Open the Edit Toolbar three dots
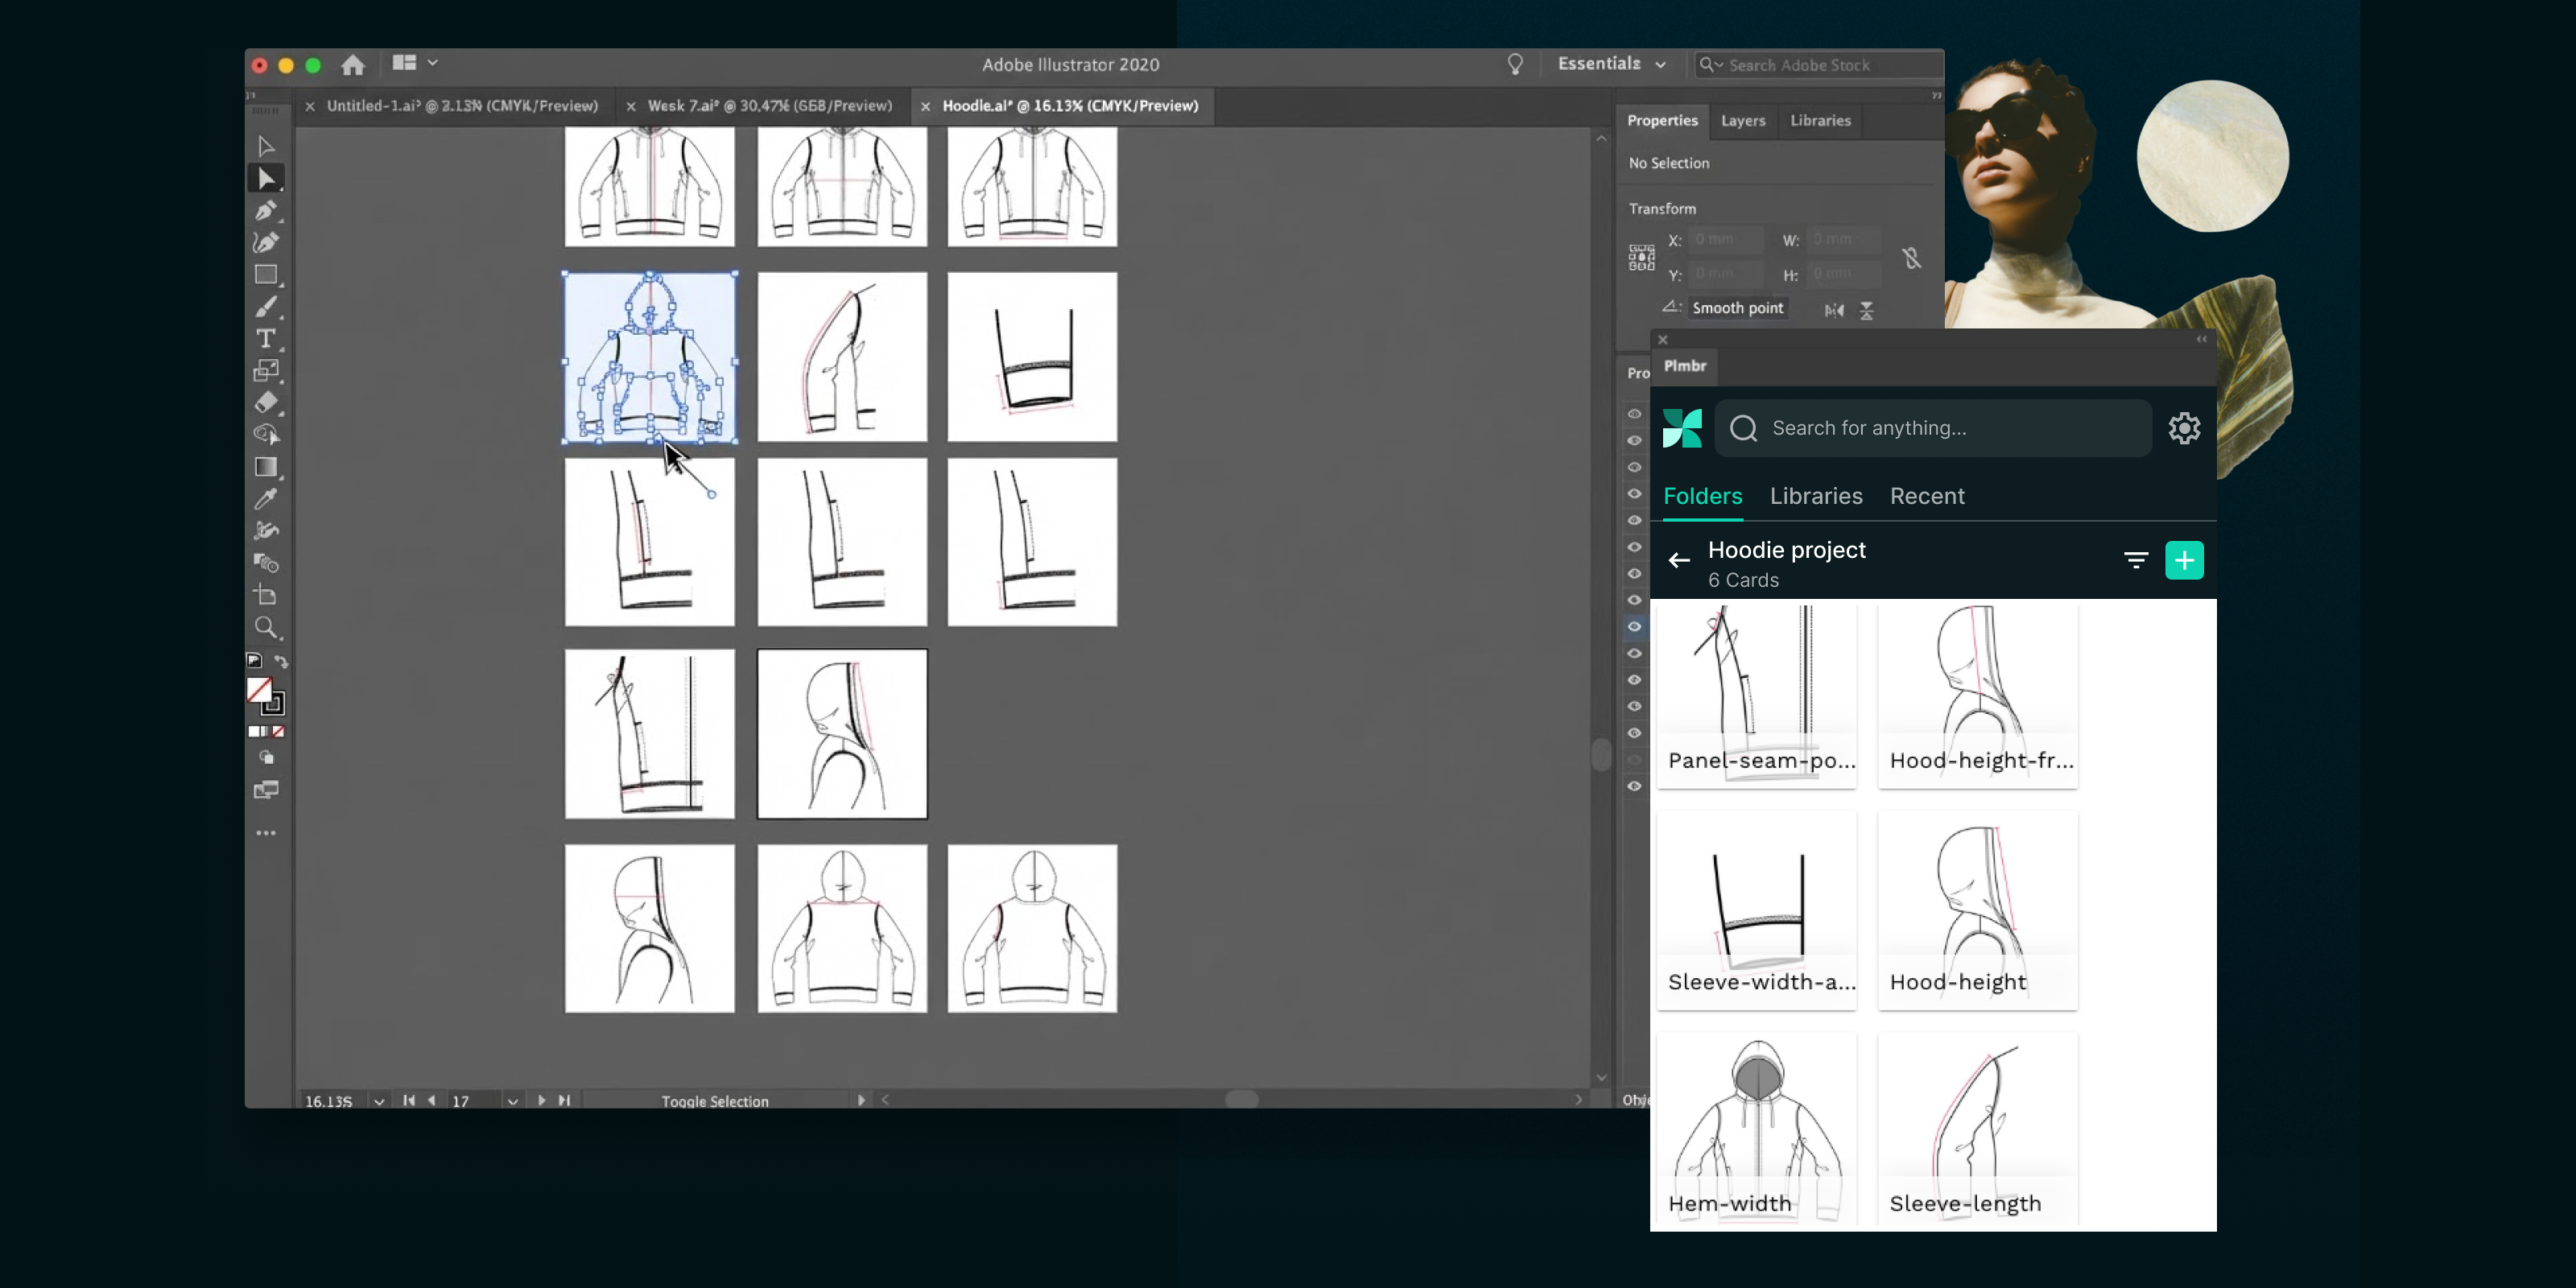 point(266,833)
